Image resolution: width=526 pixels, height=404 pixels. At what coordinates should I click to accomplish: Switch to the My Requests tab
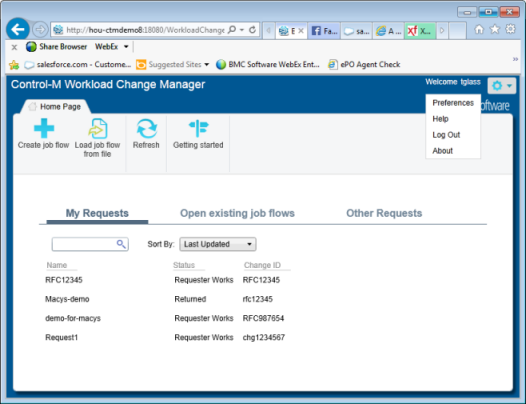[x=97, y=213]
